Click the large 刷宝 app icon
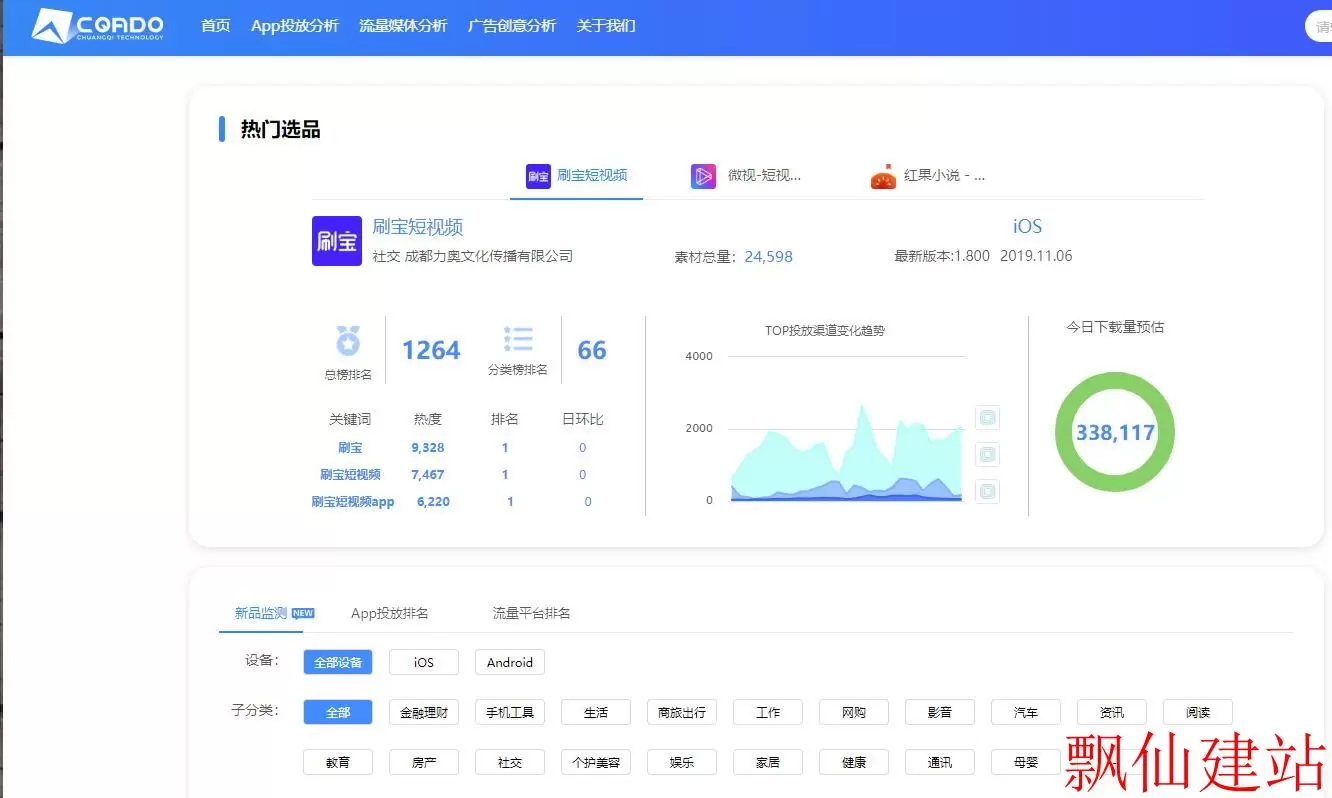The height and width of the screenshot is (798, 1332). pos(337,241)
